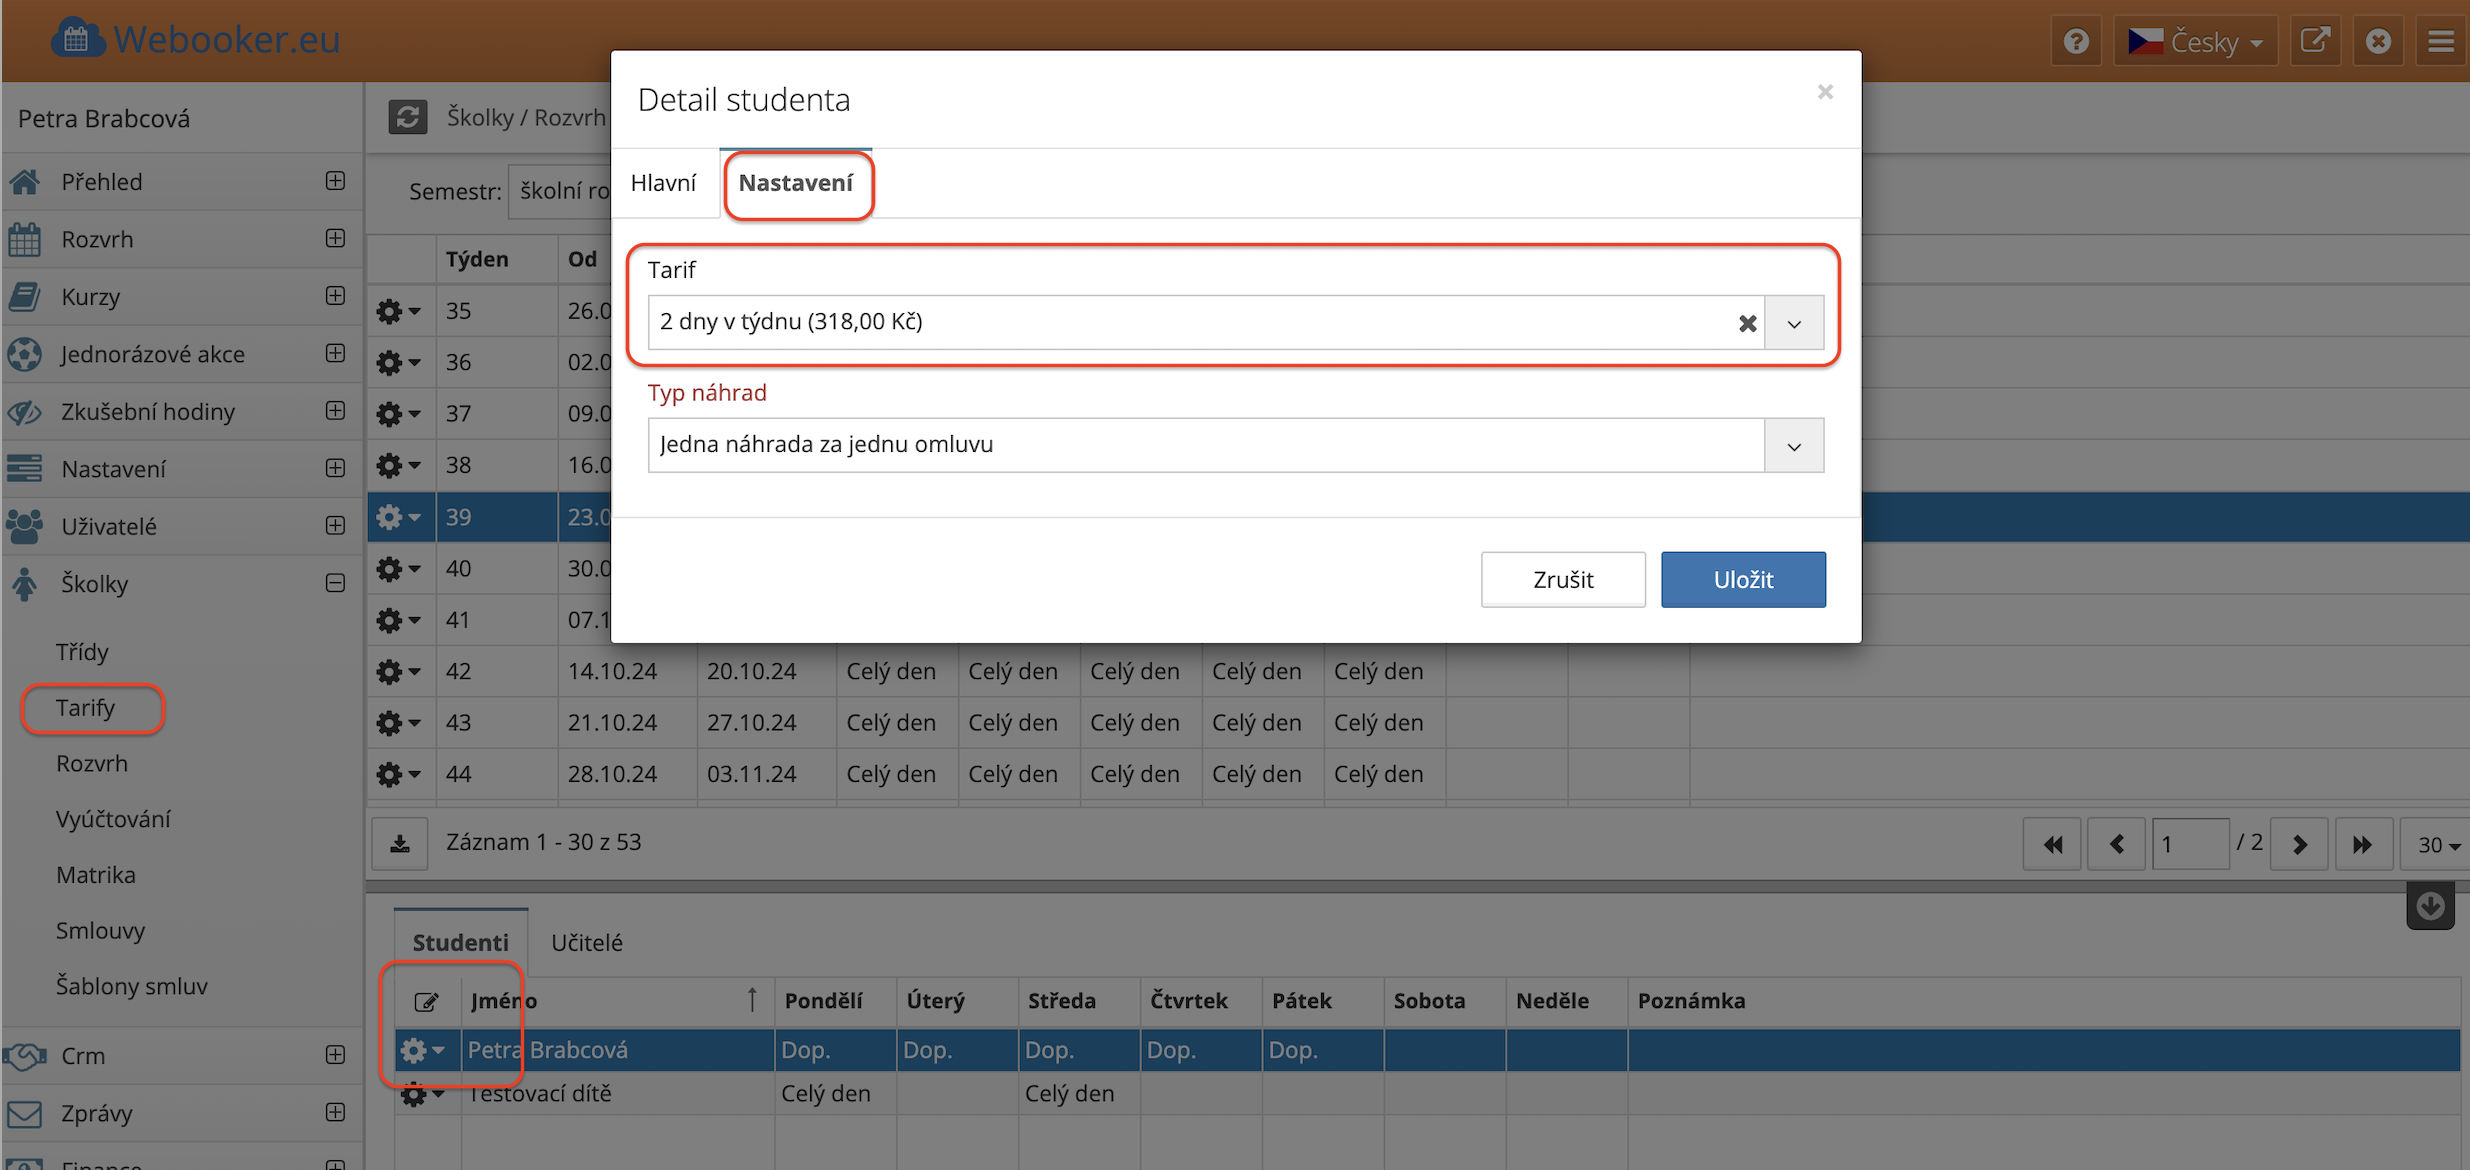2470x1170 pixels.
Task: Expand the Přehled sidebar section
Action: point(336,181)
